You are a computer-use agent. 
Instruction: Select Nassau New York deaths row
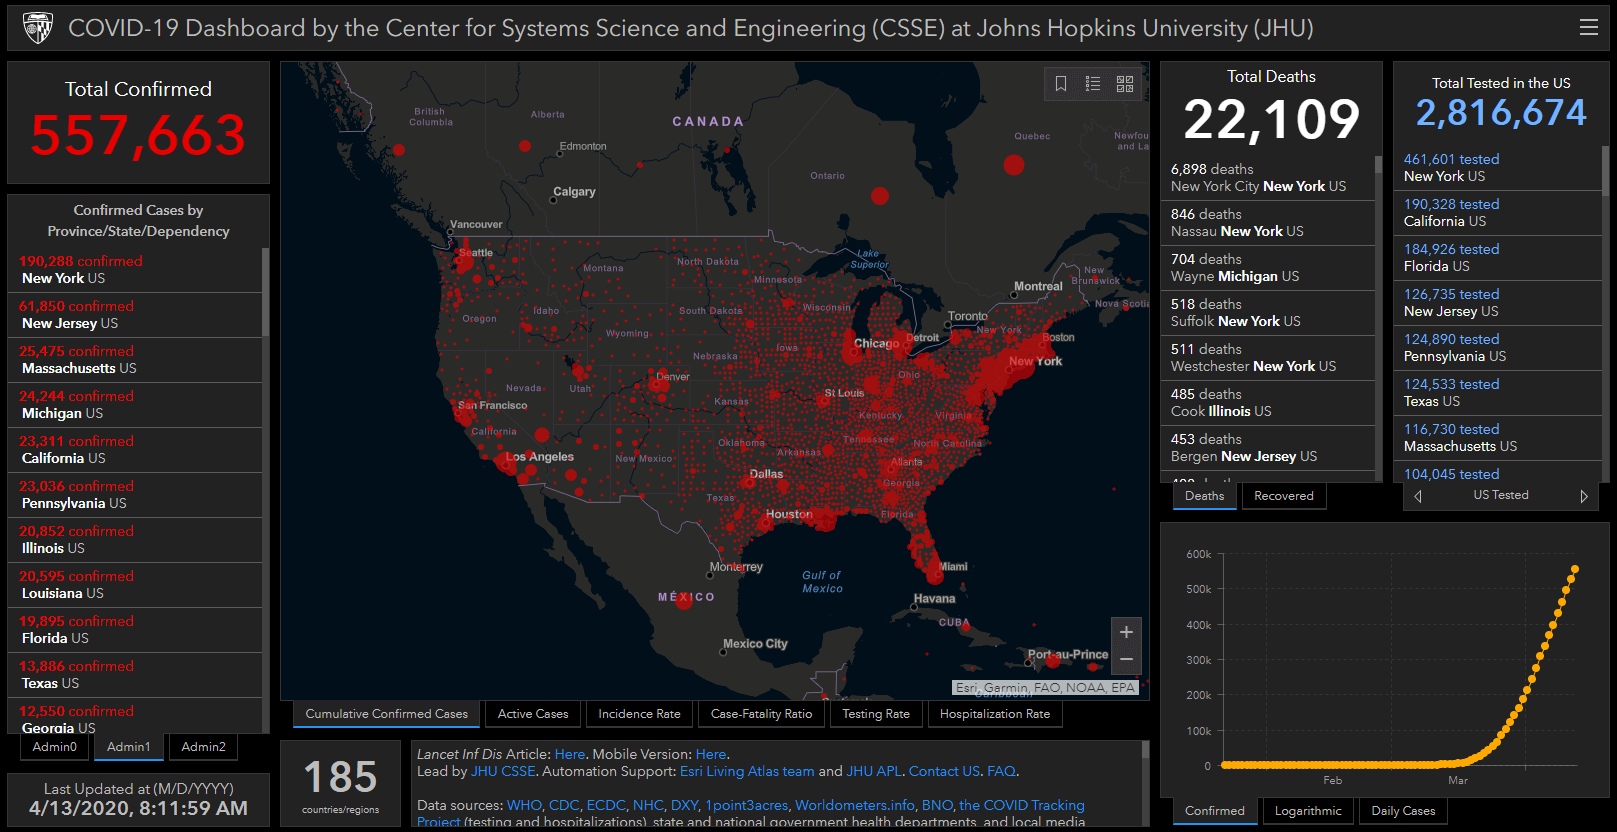(x=1267, y=223)
